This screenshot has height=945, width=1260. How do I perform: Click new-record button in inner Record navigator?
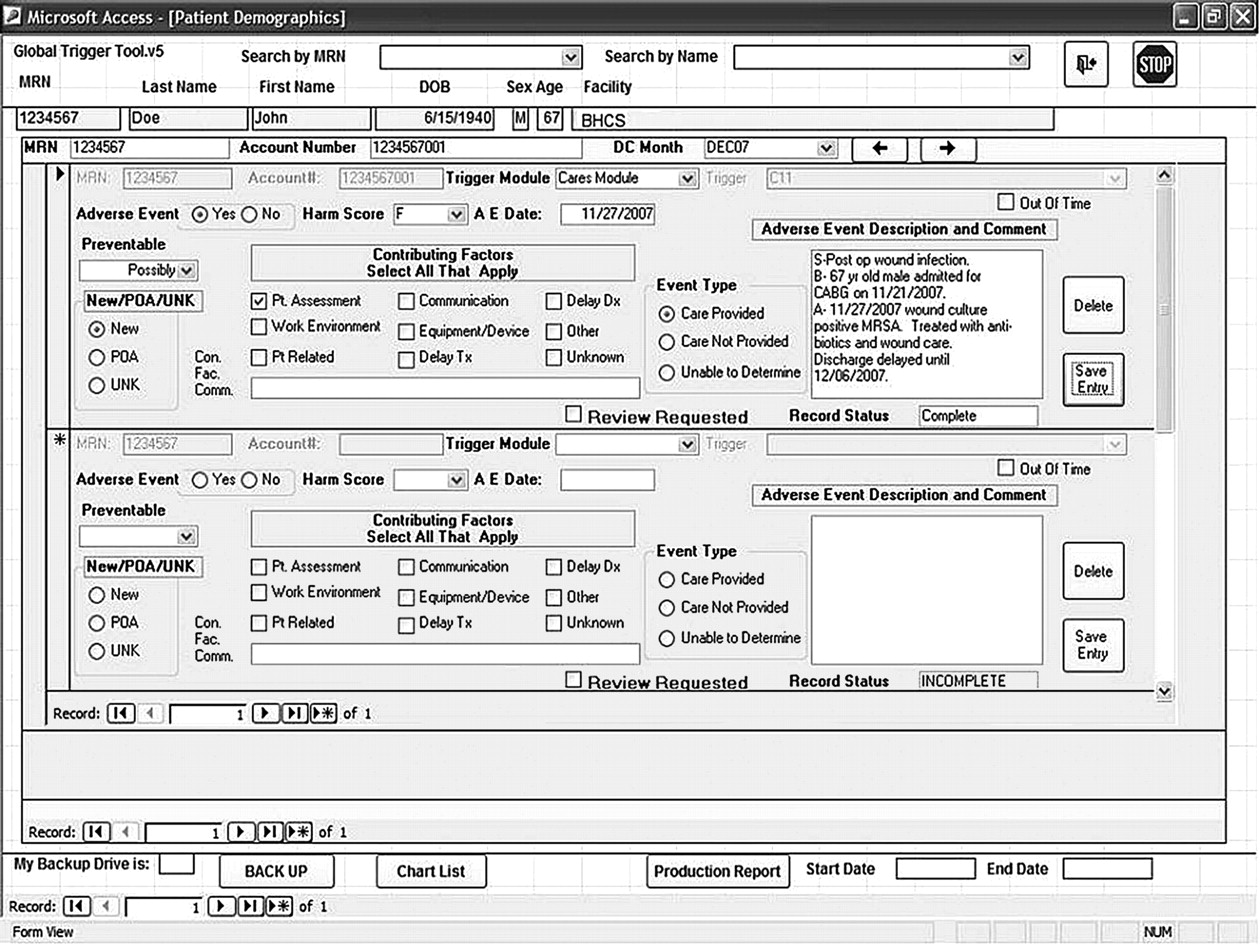(324, 713)
